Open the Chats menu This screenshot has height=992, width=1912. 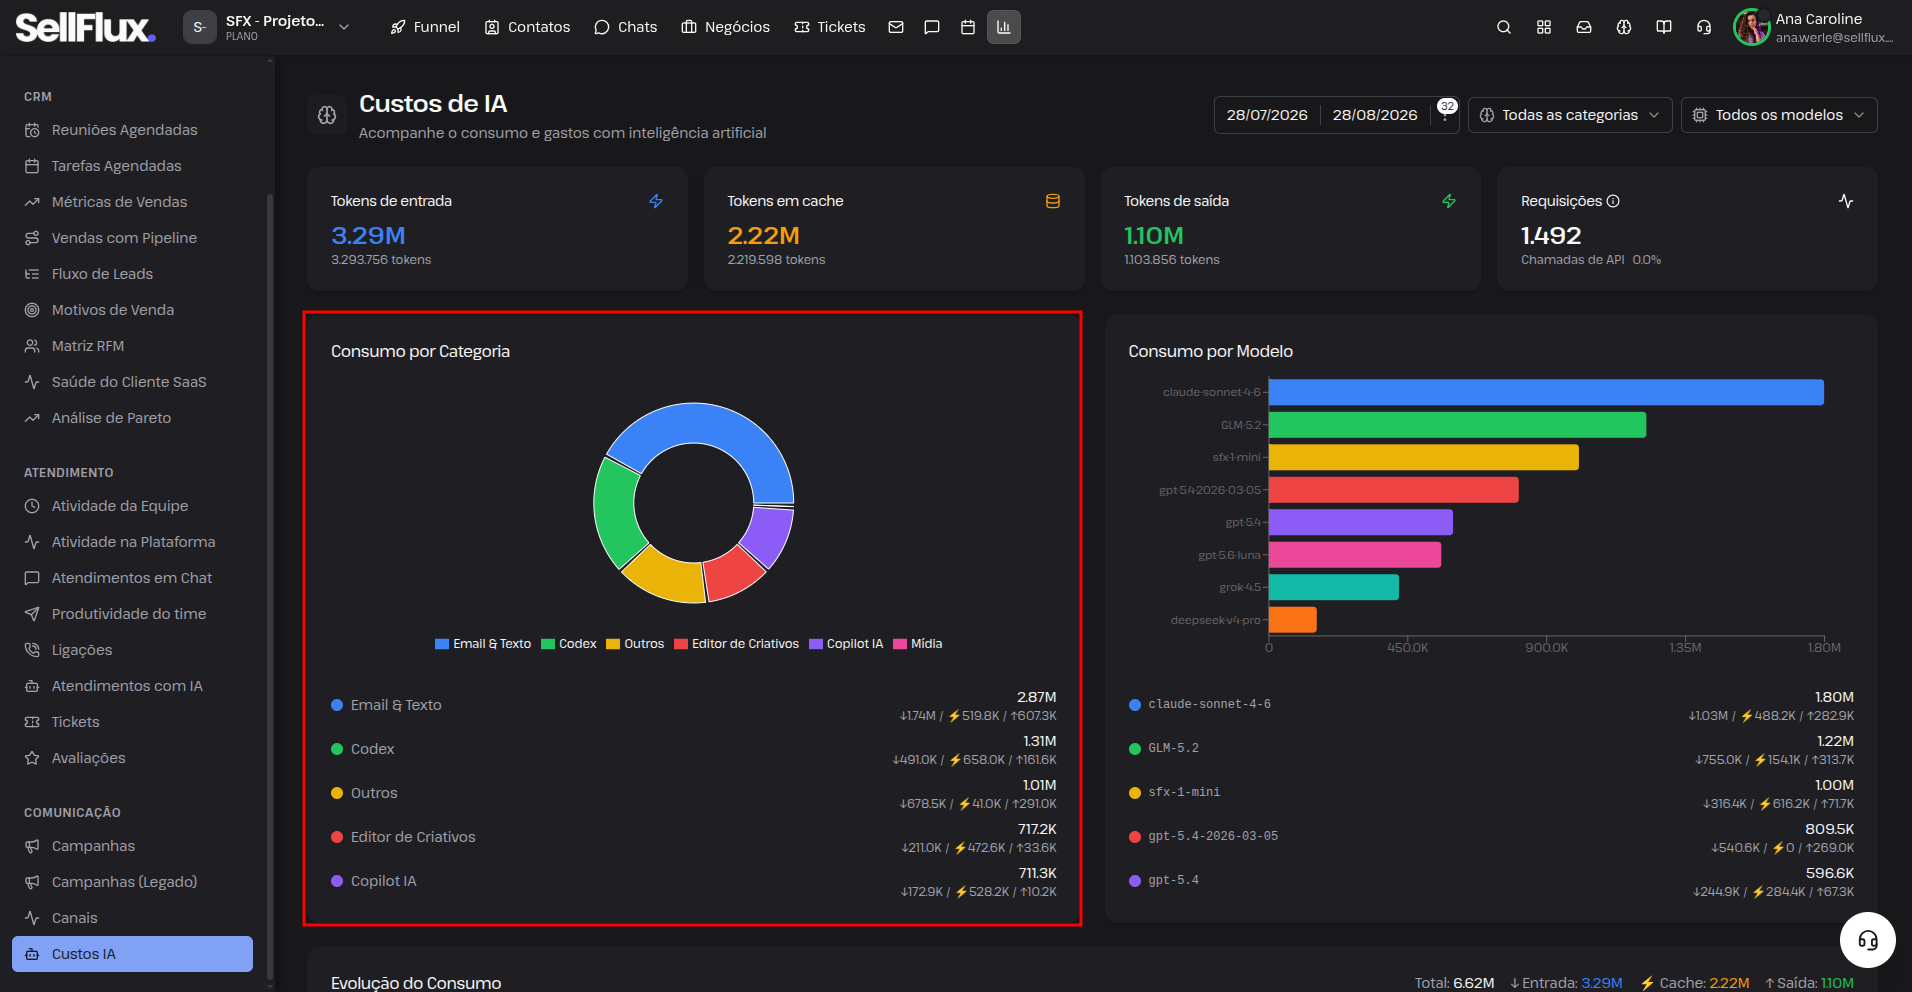[626, 27]
